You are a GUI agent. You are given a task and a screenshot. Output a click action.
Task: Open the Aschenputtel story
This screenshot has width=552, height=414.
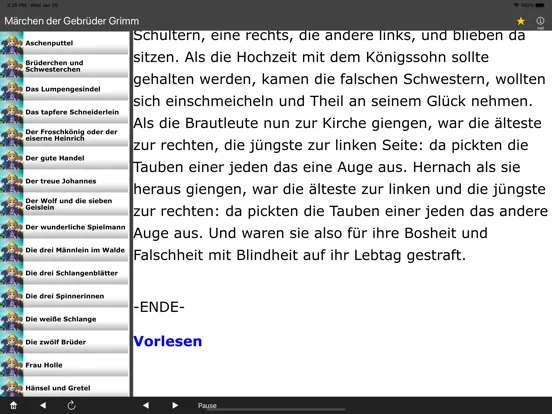click(65, 43)
